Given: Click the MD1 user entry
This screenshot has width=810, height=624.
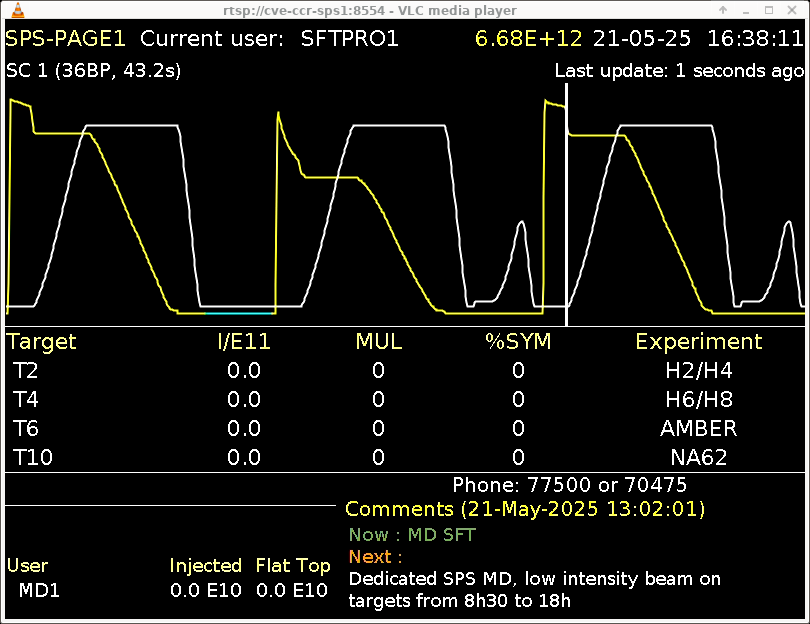Looking at the screenshot, I should point(40,590).
